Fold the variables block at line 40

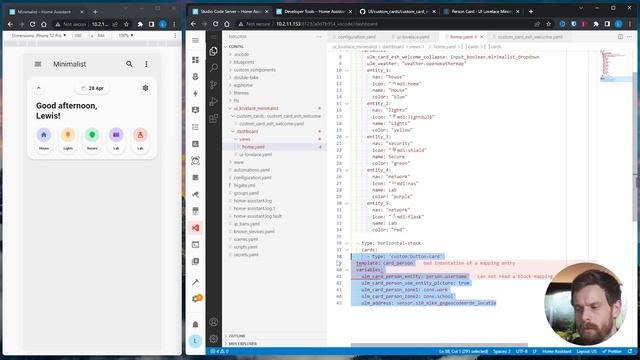point(347,270)
